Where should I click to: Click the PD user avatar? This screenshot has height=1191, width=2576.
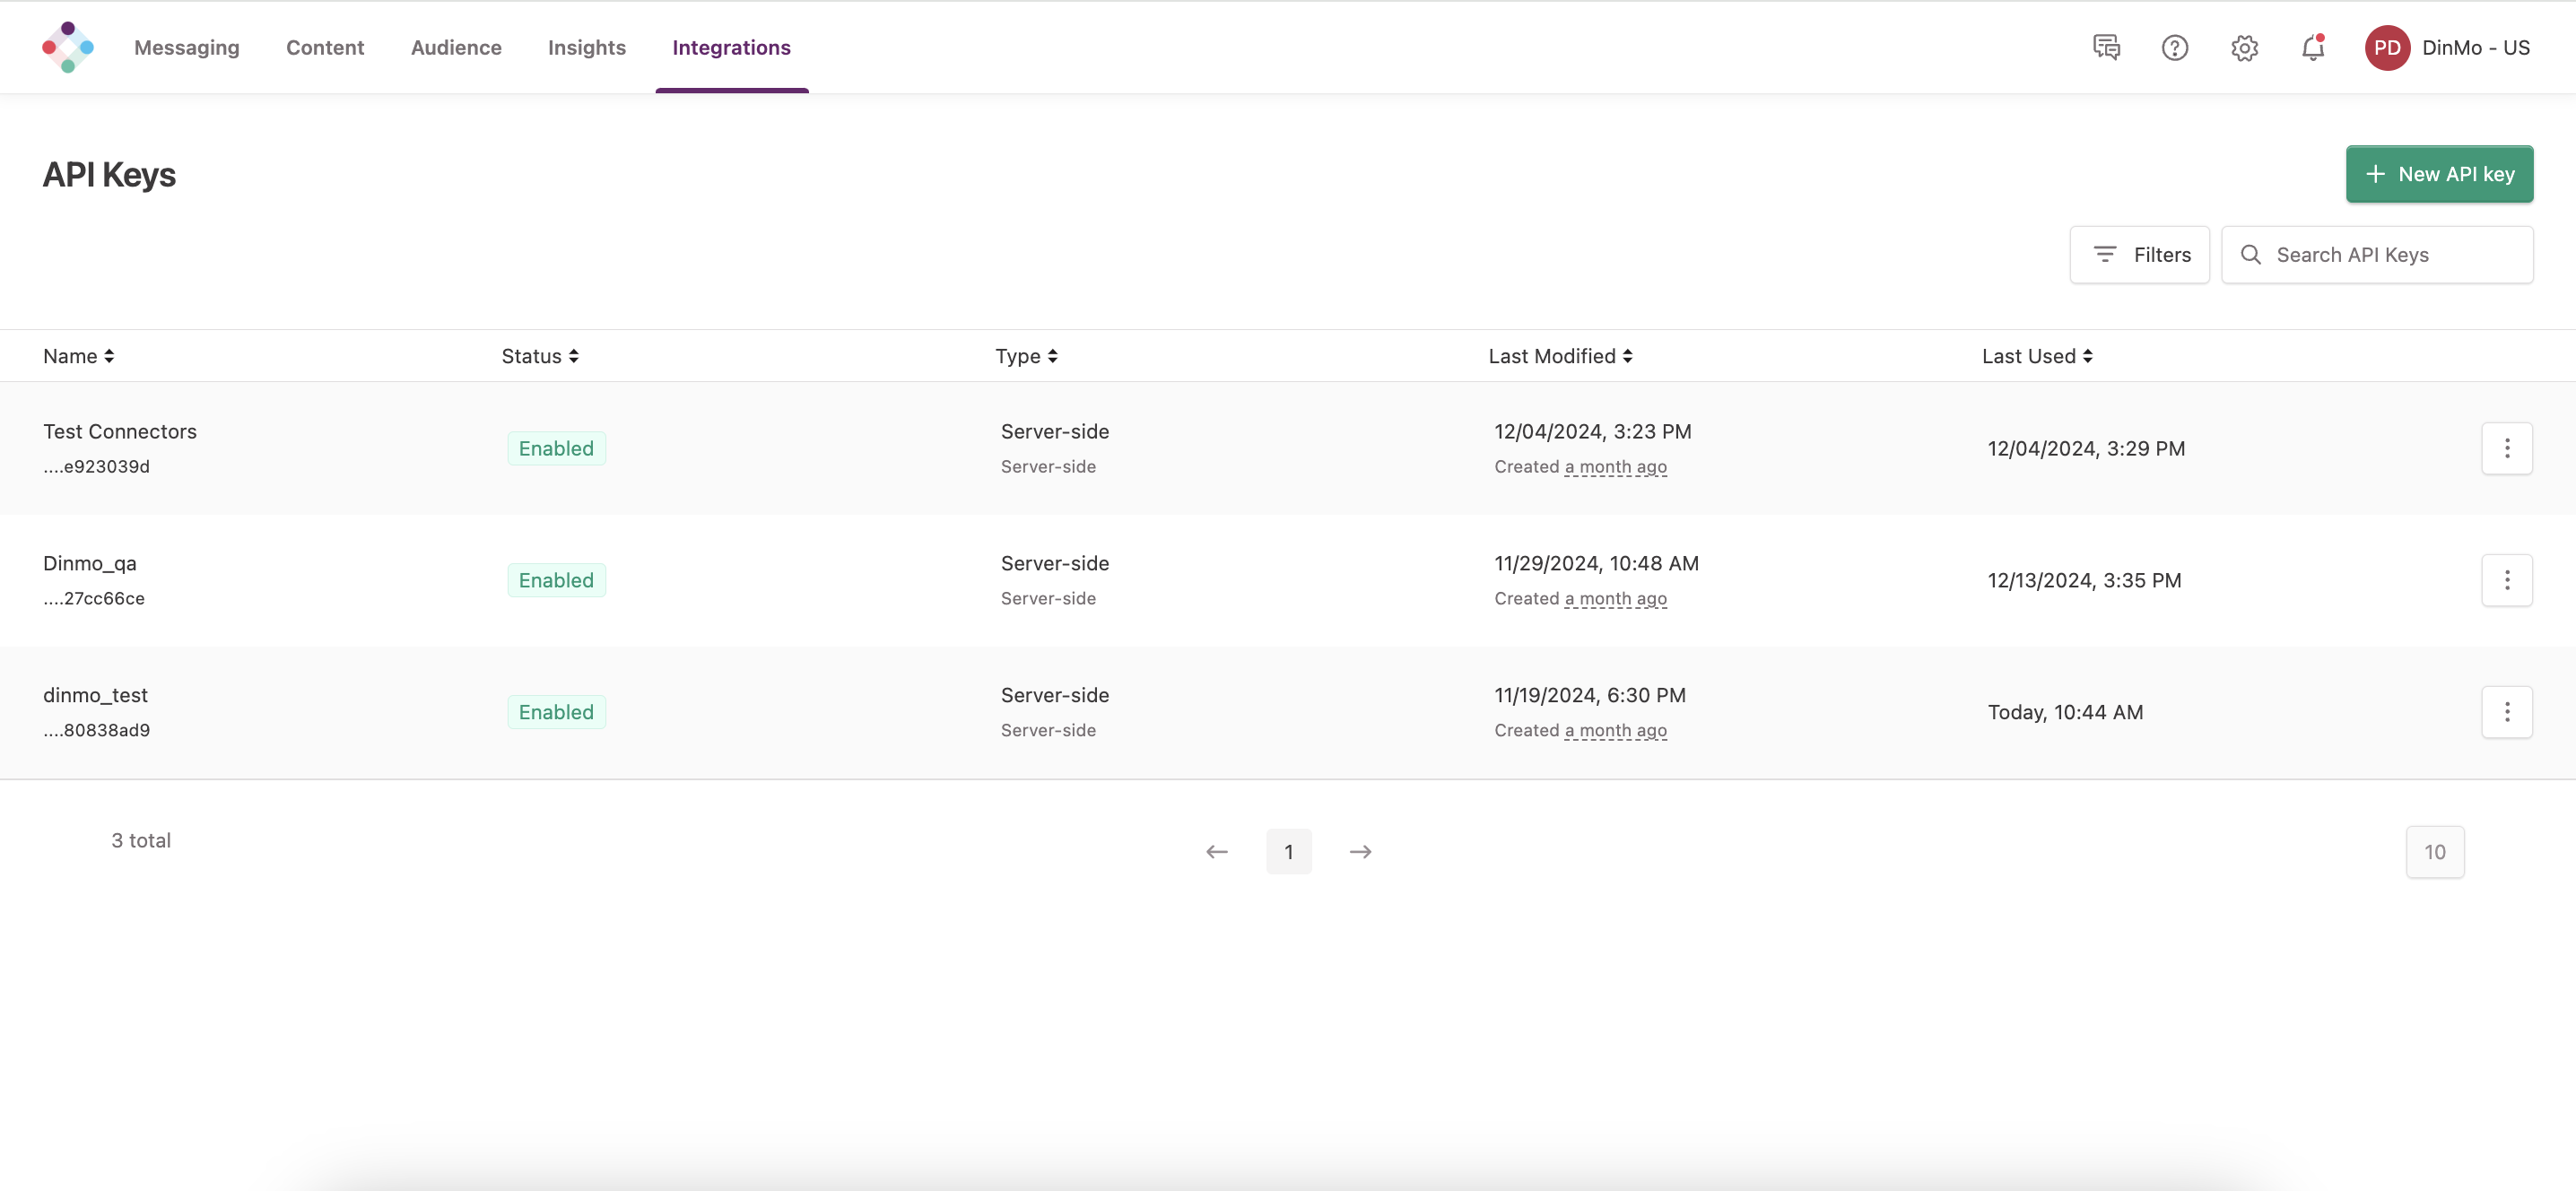point(2386,47)
